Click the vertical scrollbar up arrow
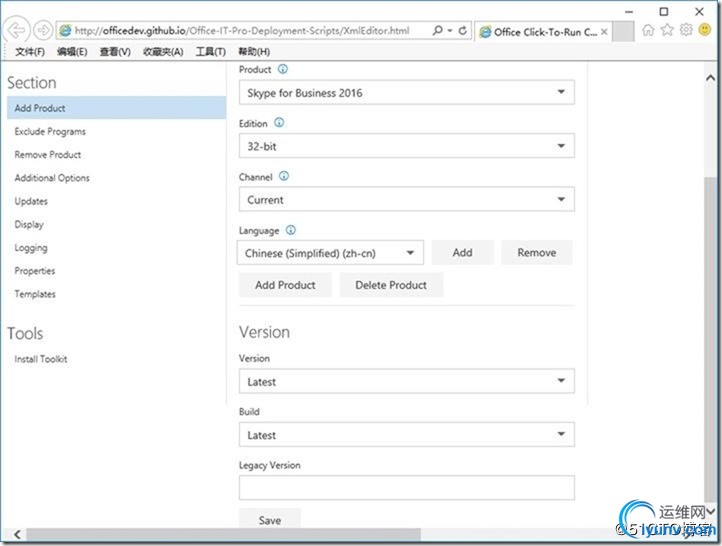The height and width of the screenshot is (546, 722). [710, 78]
